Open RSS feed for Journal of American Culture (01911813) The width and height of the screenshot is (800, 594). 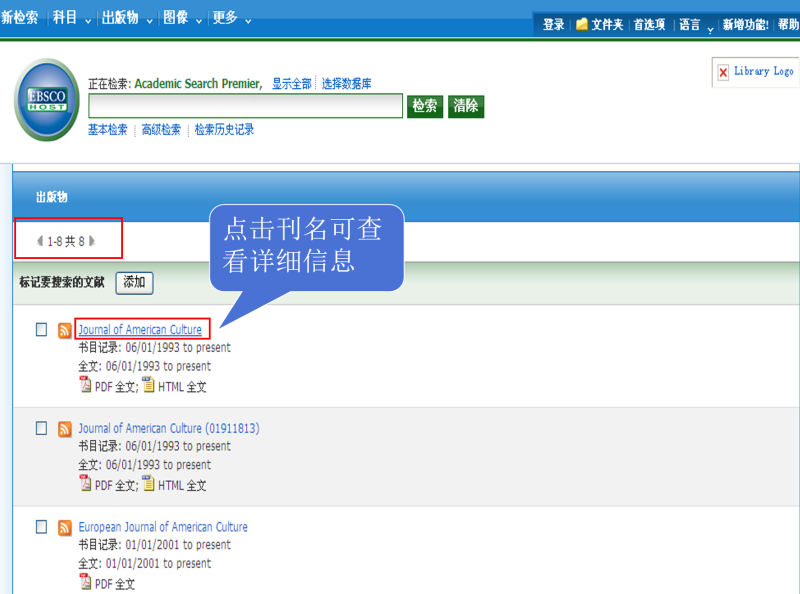click(x=65, y=429)
